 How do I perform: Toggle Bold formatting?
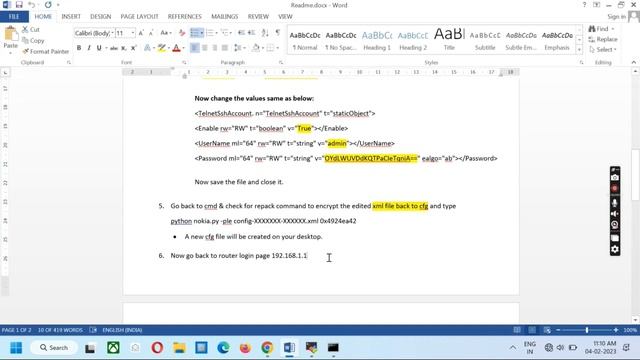79,48
